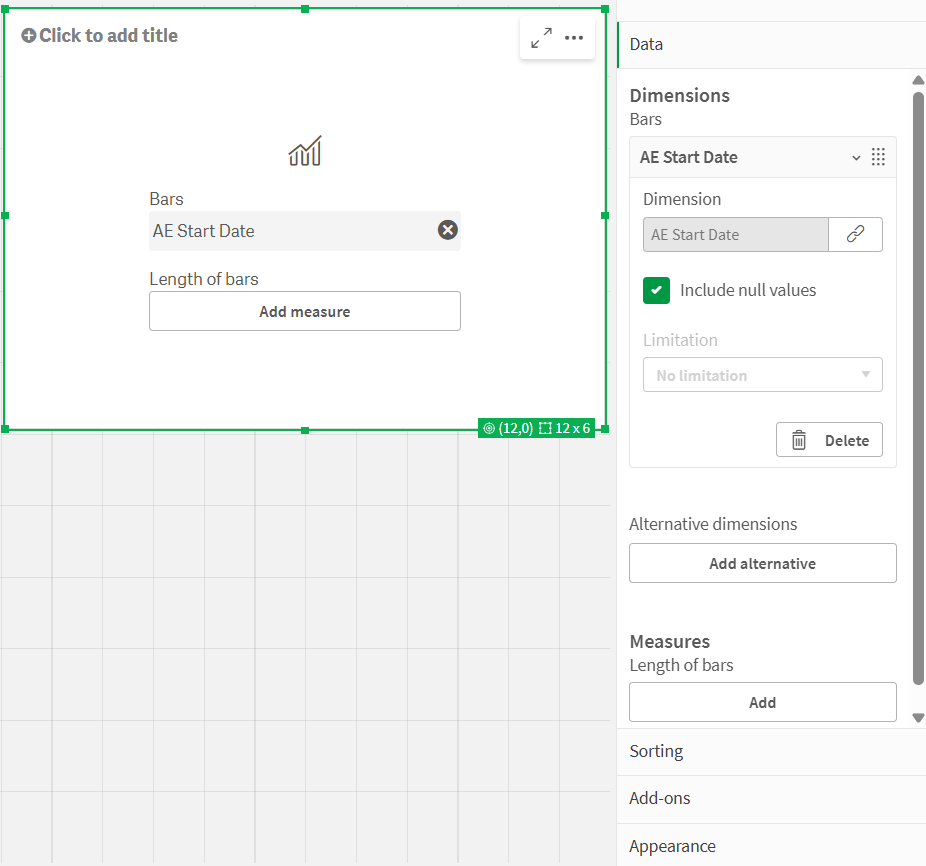Uncheck Include null values checkbox

tap(656, 290)
